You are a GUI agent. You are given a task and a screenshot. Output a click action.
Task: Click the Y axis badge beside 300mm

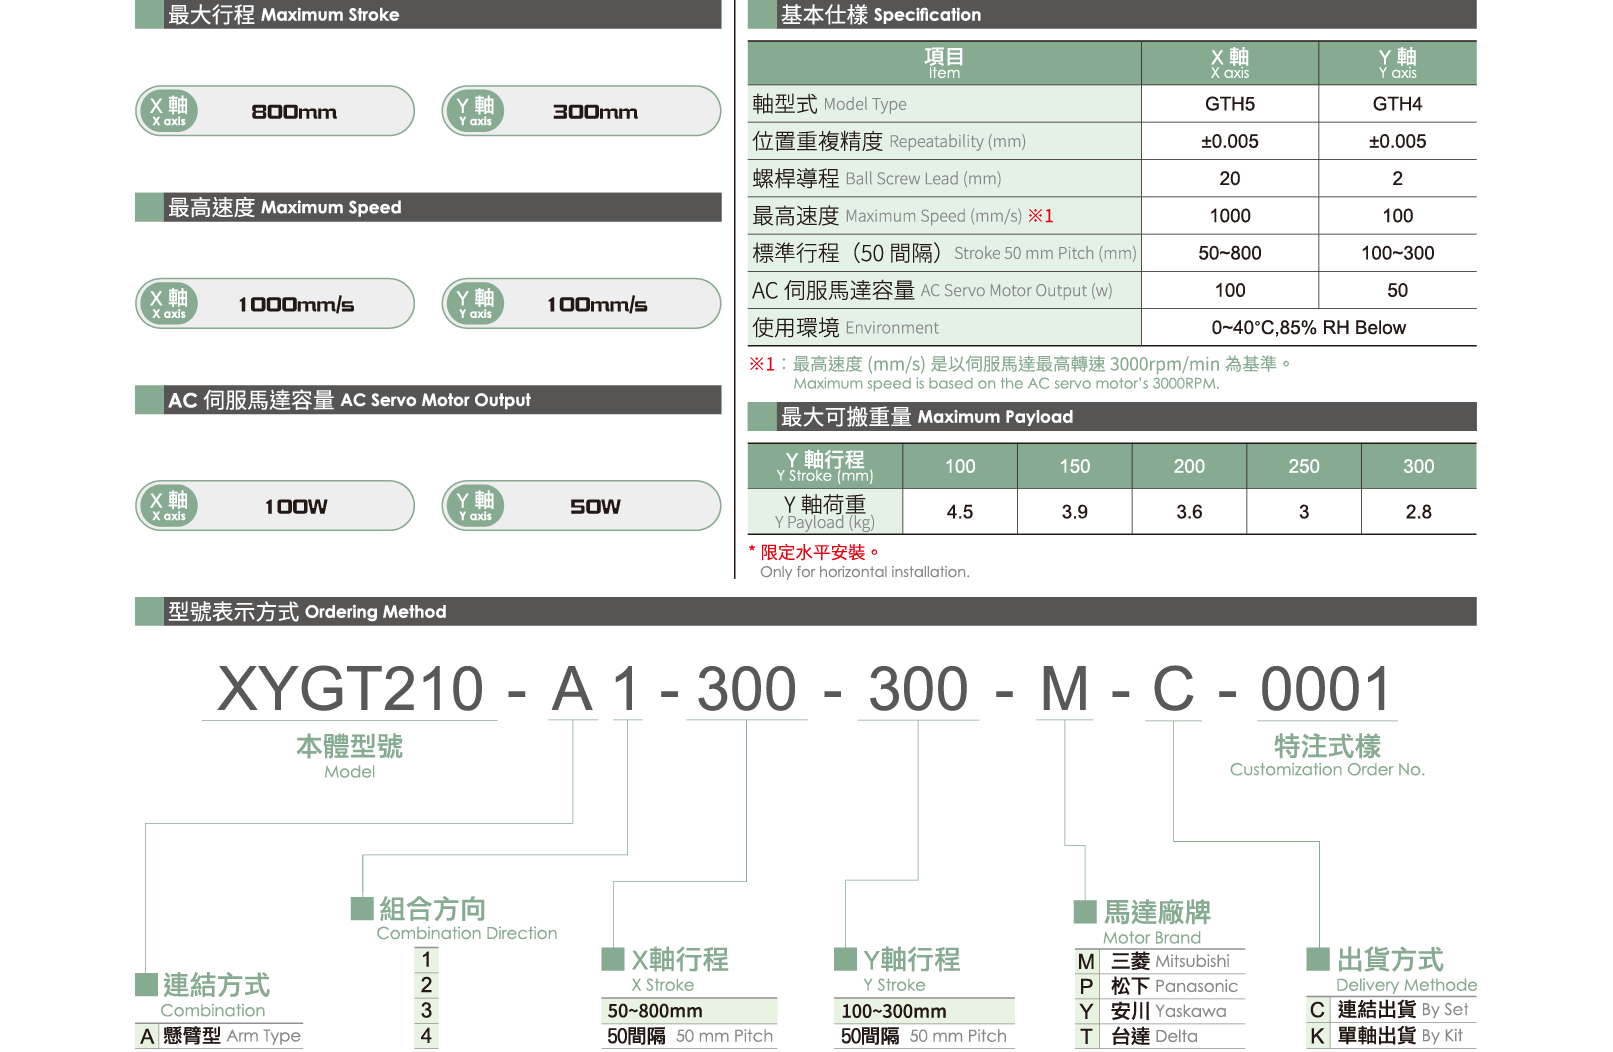click(x=474, y=111)
